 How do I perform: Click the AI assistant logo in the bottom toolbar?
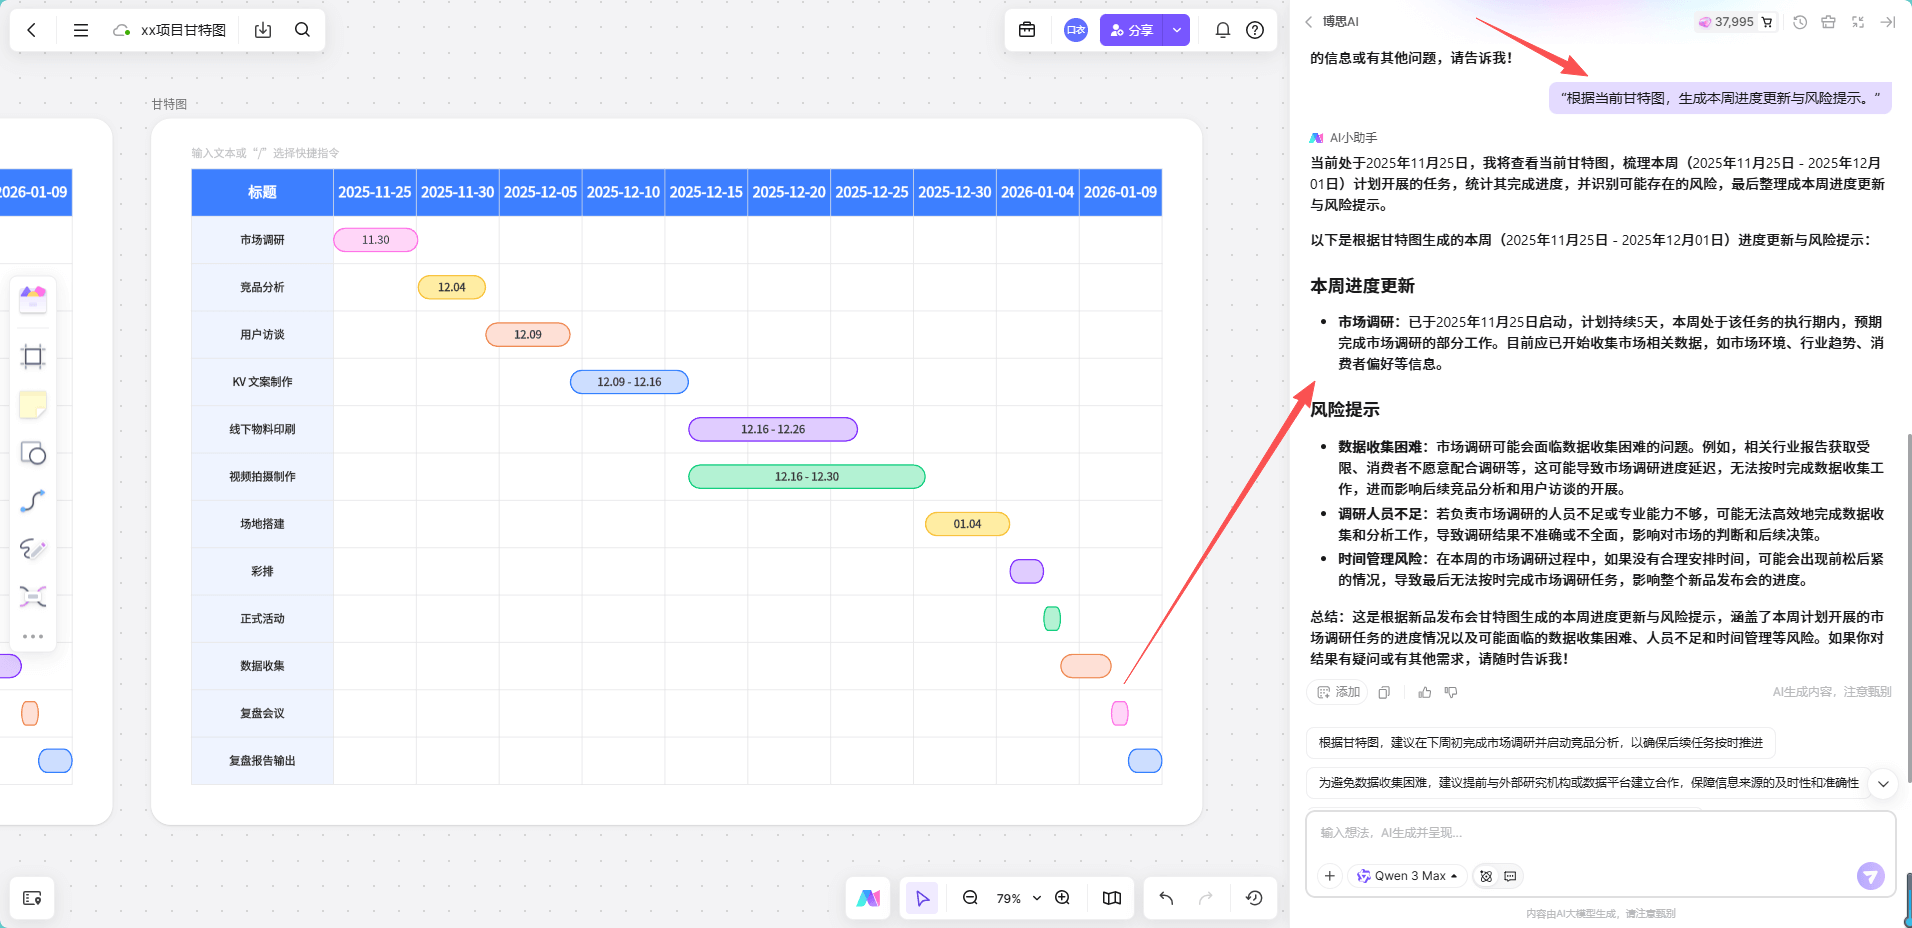868,898
